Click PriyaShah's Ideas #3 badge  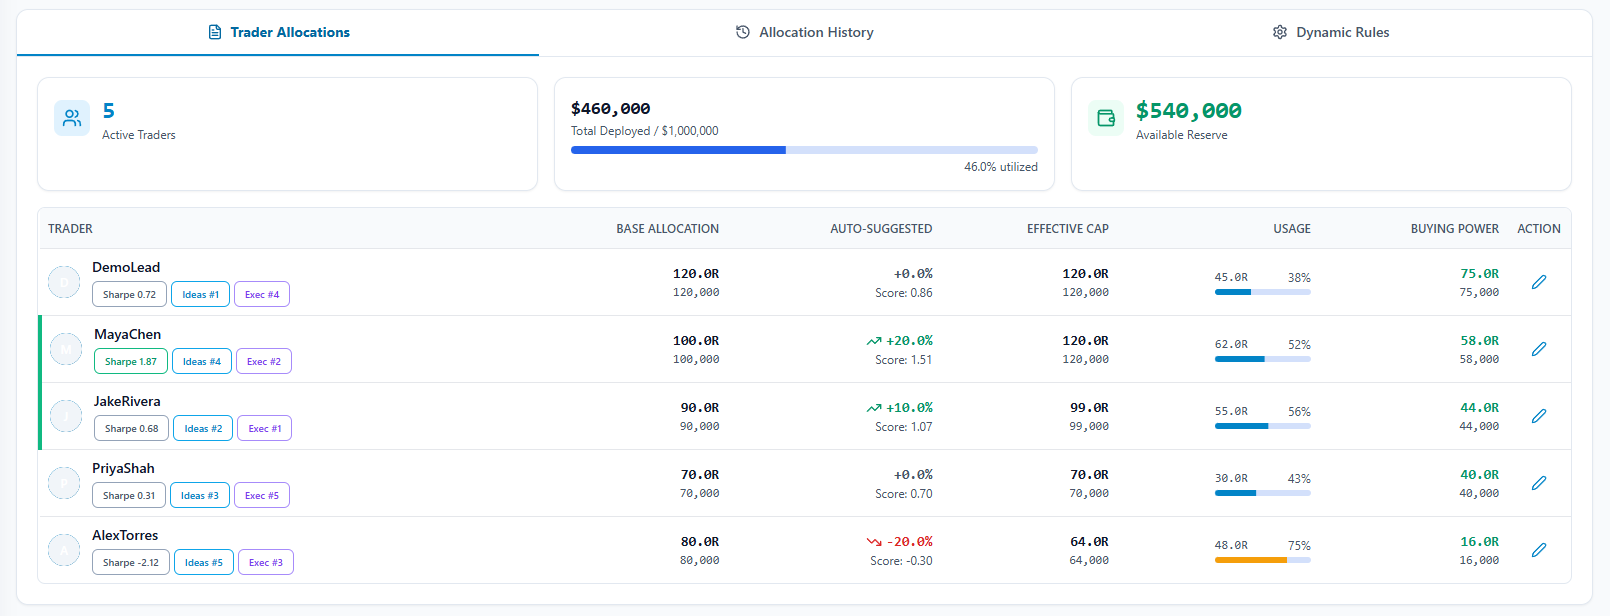click(200, 496)
